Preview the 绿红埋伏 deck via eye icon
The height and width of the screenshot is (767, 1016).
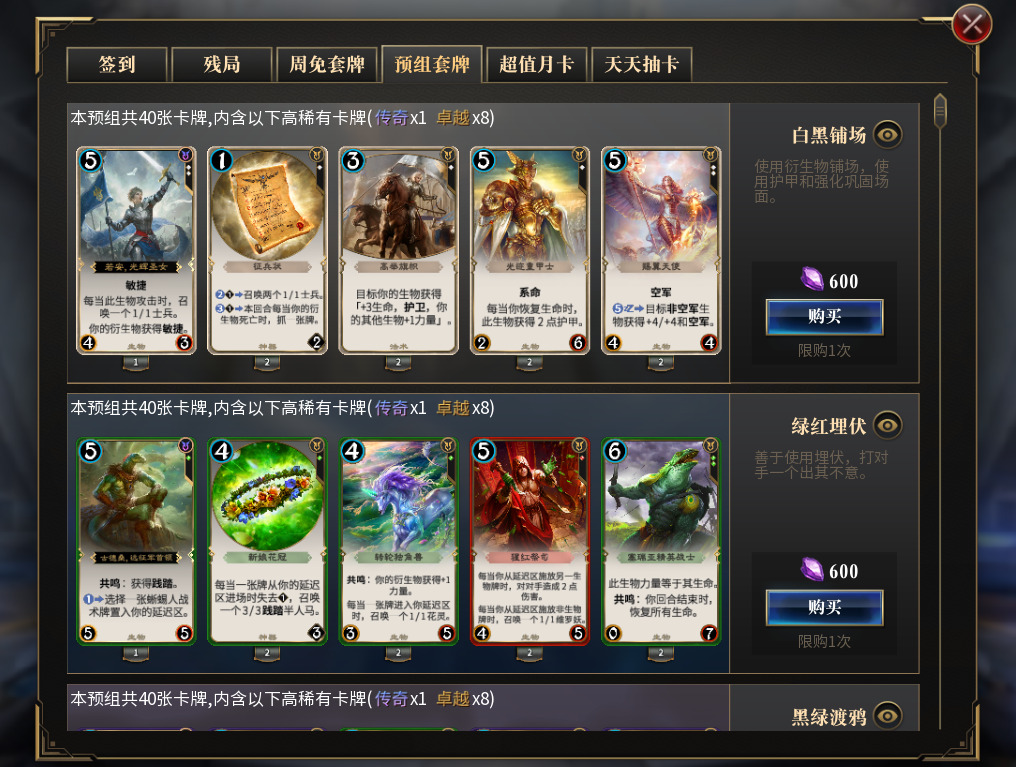888,426
